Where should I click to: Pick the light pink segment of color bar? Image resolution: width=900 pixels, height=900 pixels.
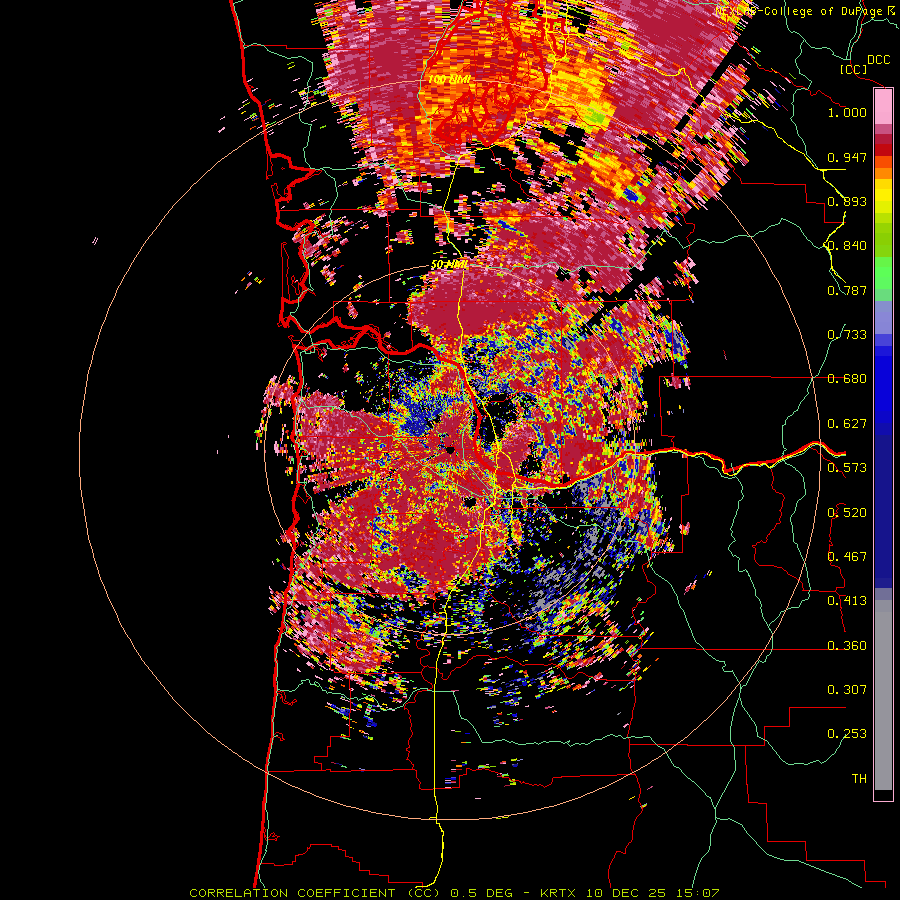[x=883, y=107]
